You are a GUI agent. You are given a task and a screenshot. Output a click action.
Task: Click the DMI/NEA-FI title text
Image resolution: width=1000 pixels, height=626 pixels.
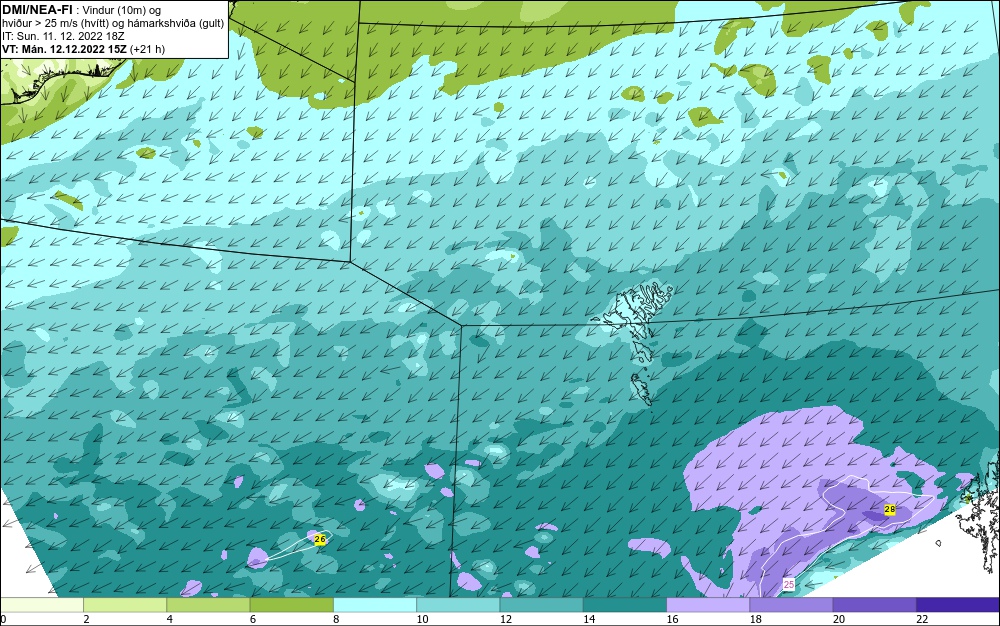click(37, 10)
